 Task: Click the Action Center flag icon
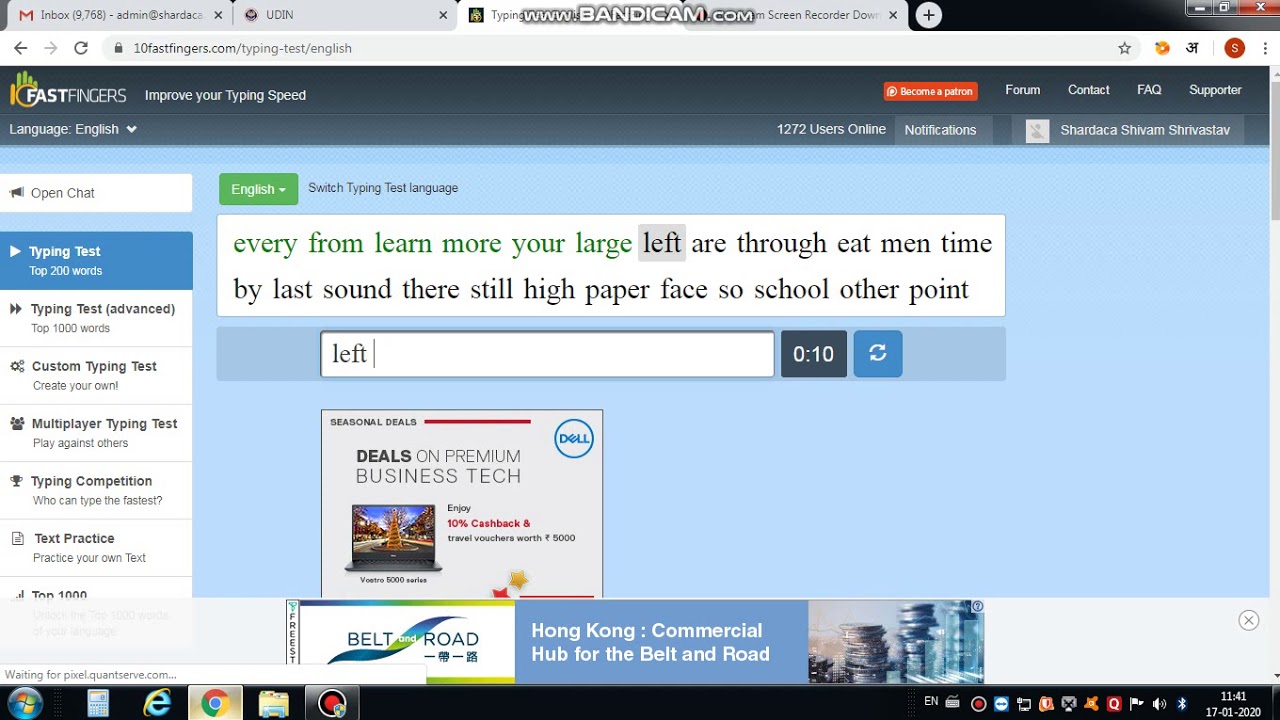tap(1136, 703)
